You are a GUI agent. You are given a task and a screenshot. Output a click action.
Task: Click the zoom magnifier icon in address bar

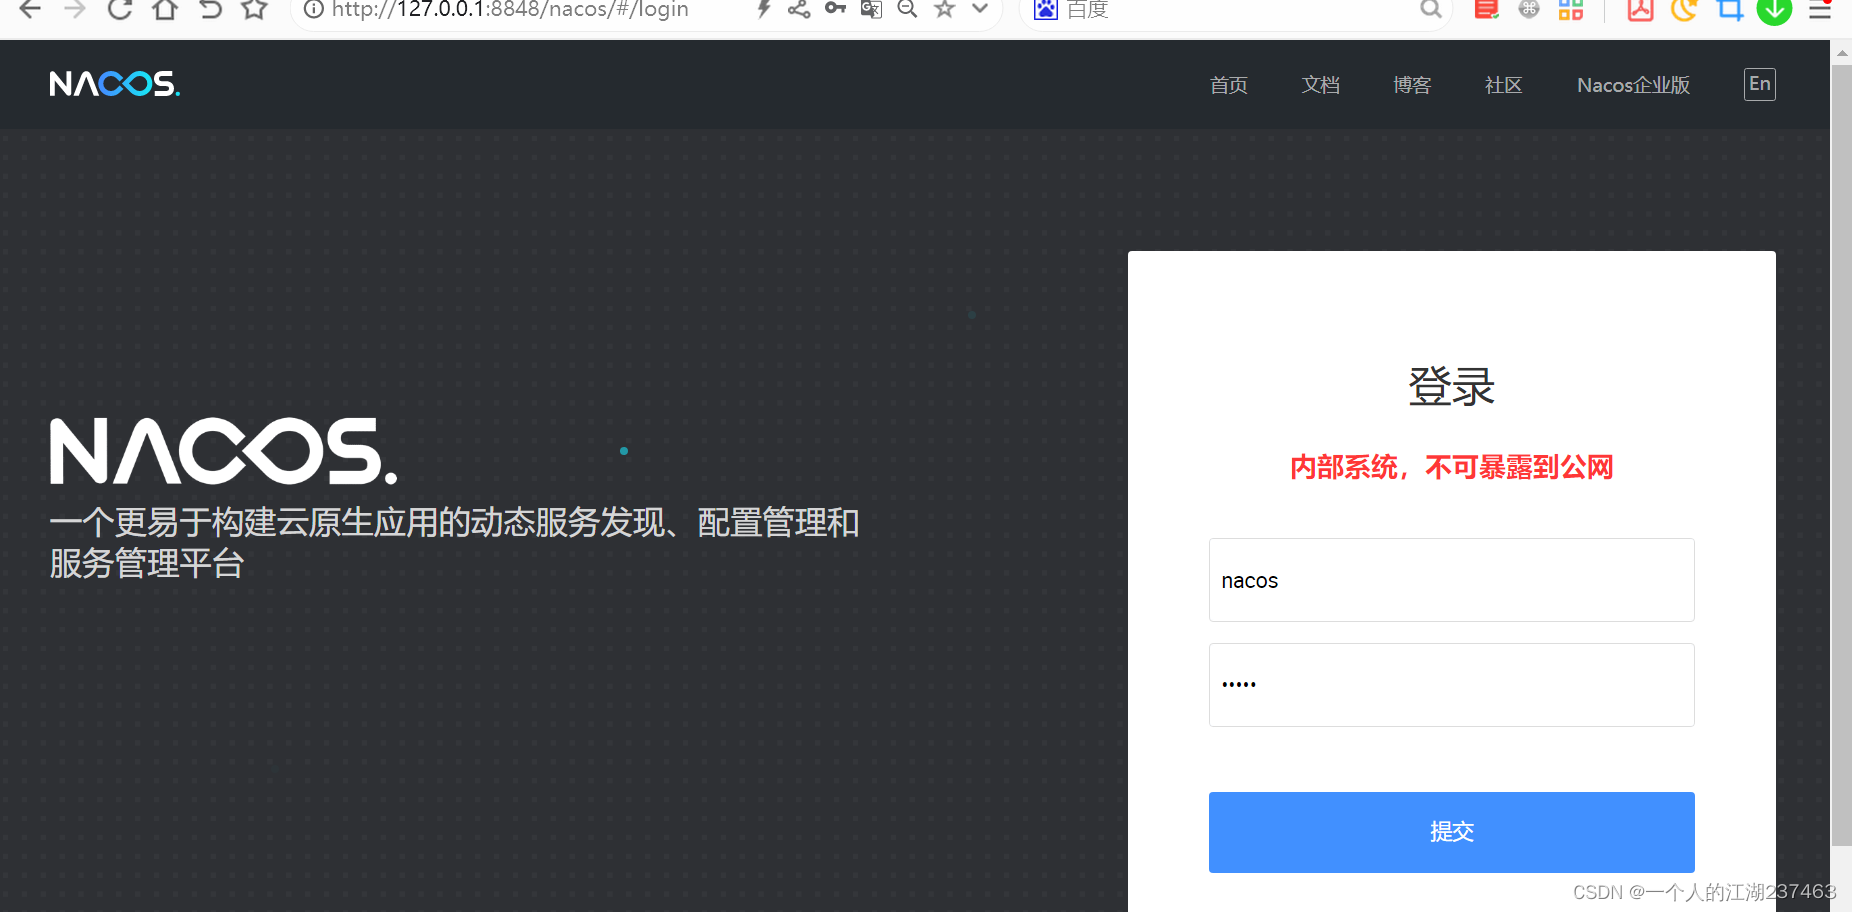coord(907,9)
